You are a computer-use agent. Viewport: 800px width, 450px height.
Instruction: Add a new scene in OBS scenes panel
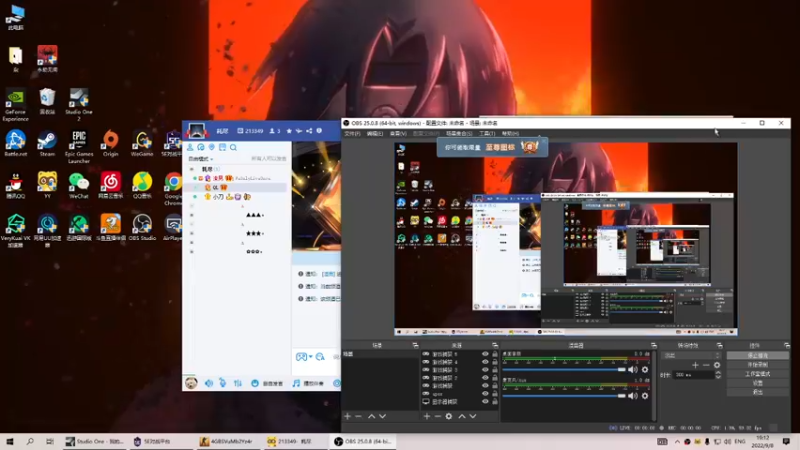click(x=347, y=416)
